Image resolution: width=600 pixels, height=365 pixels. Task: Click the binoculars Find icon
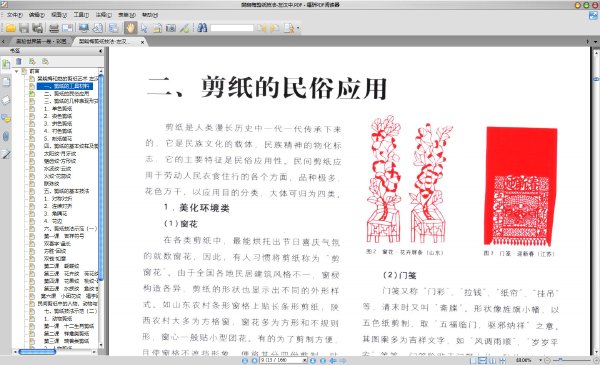coord(202,28)
